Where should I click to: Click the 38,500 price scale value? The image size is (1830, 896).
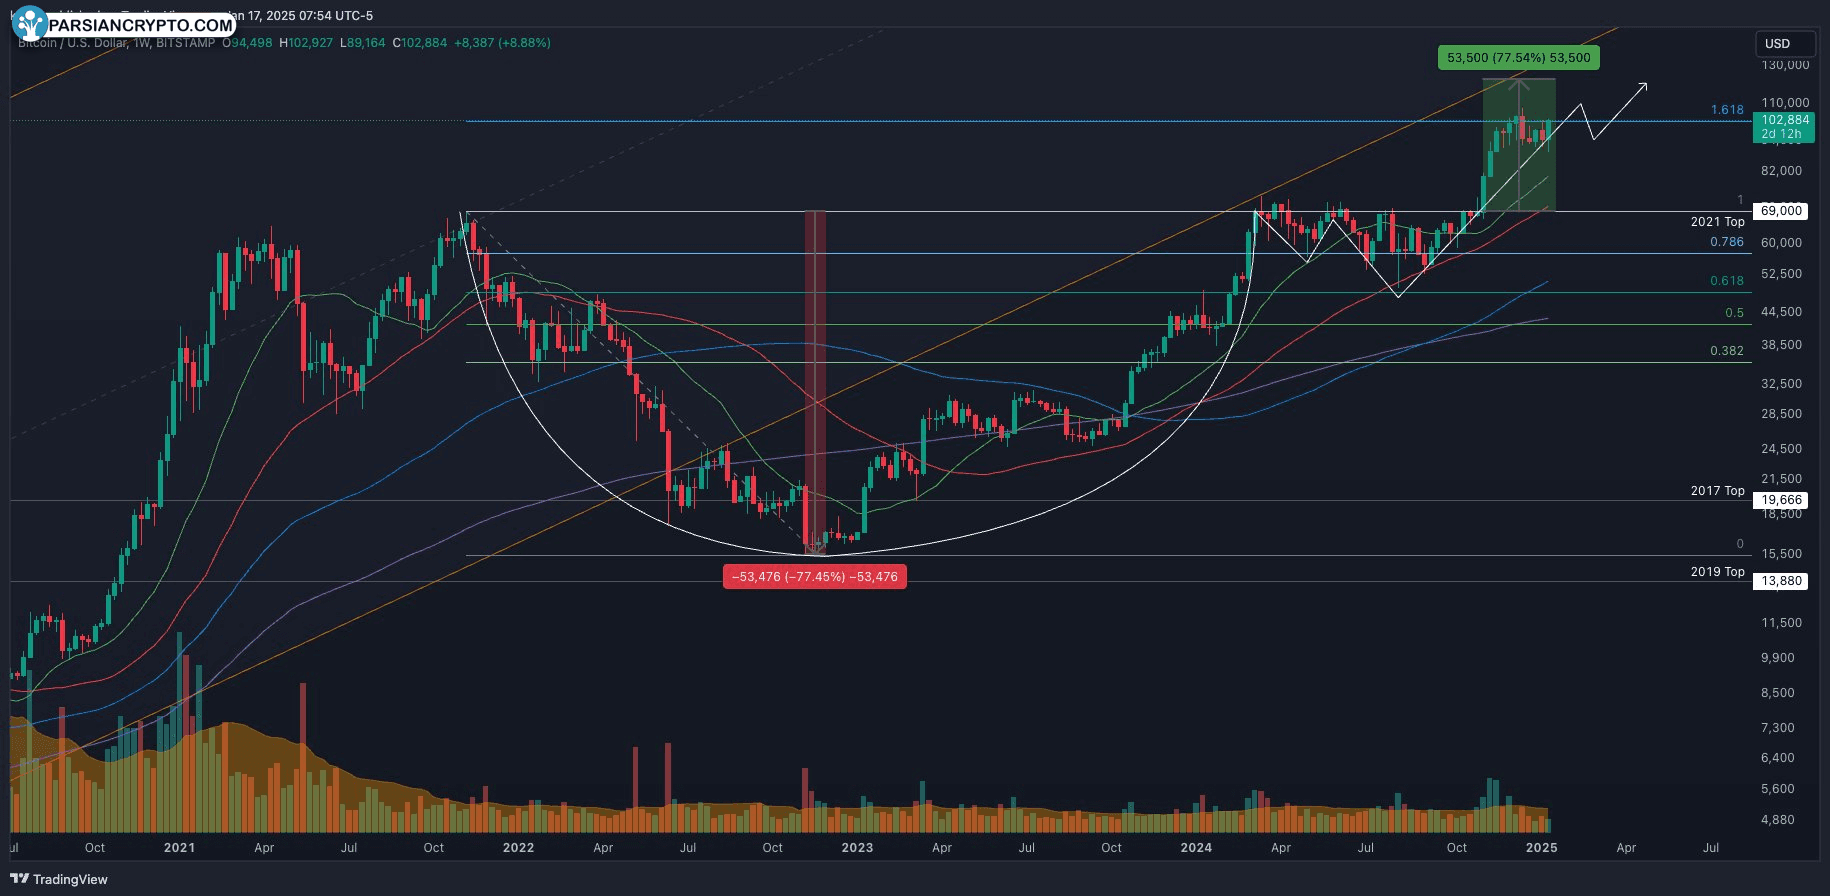coord(1781,345)
